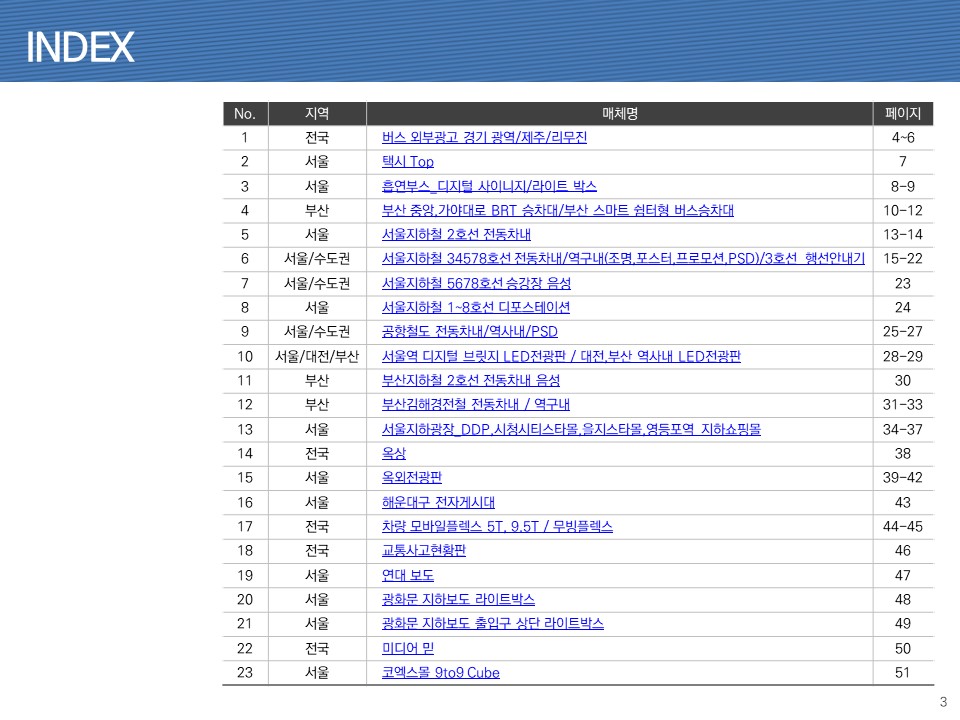Click the 페이지 column header
The height and width of the screenshot is (720, 960).
pos(903,114)
